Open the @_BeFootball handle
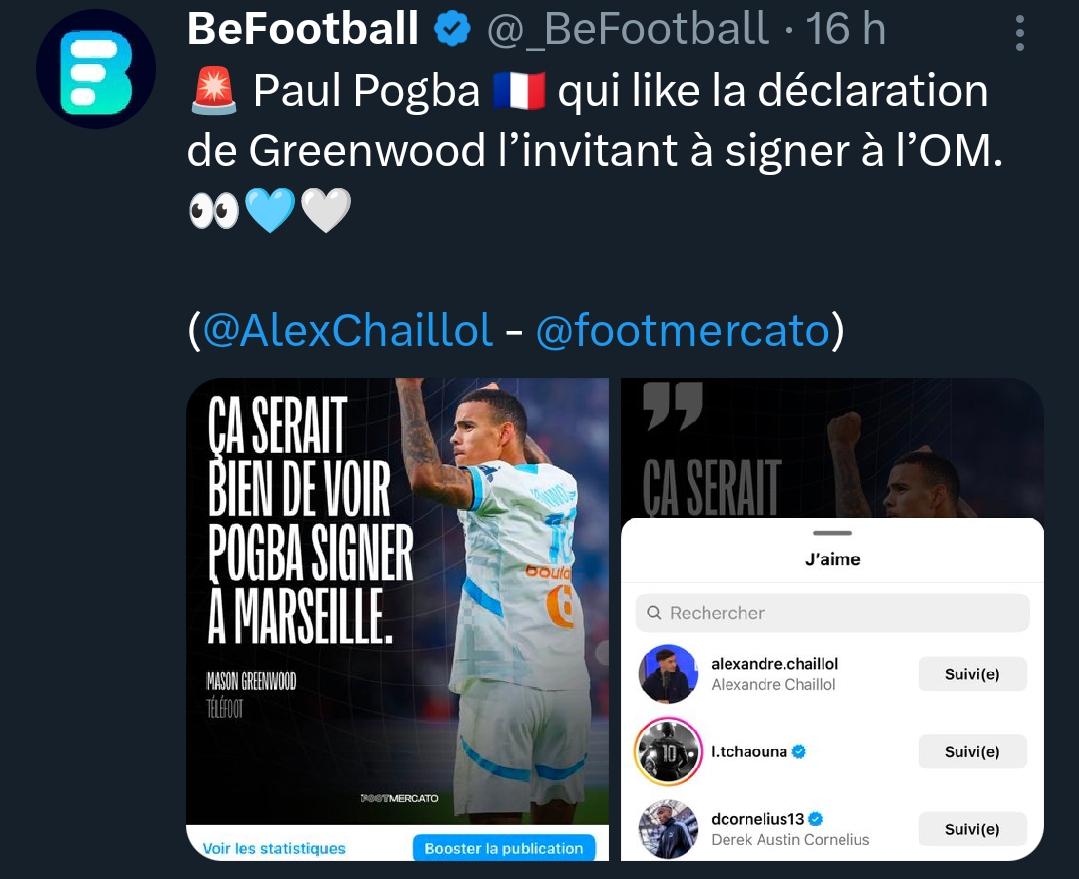 pos(627,30)
